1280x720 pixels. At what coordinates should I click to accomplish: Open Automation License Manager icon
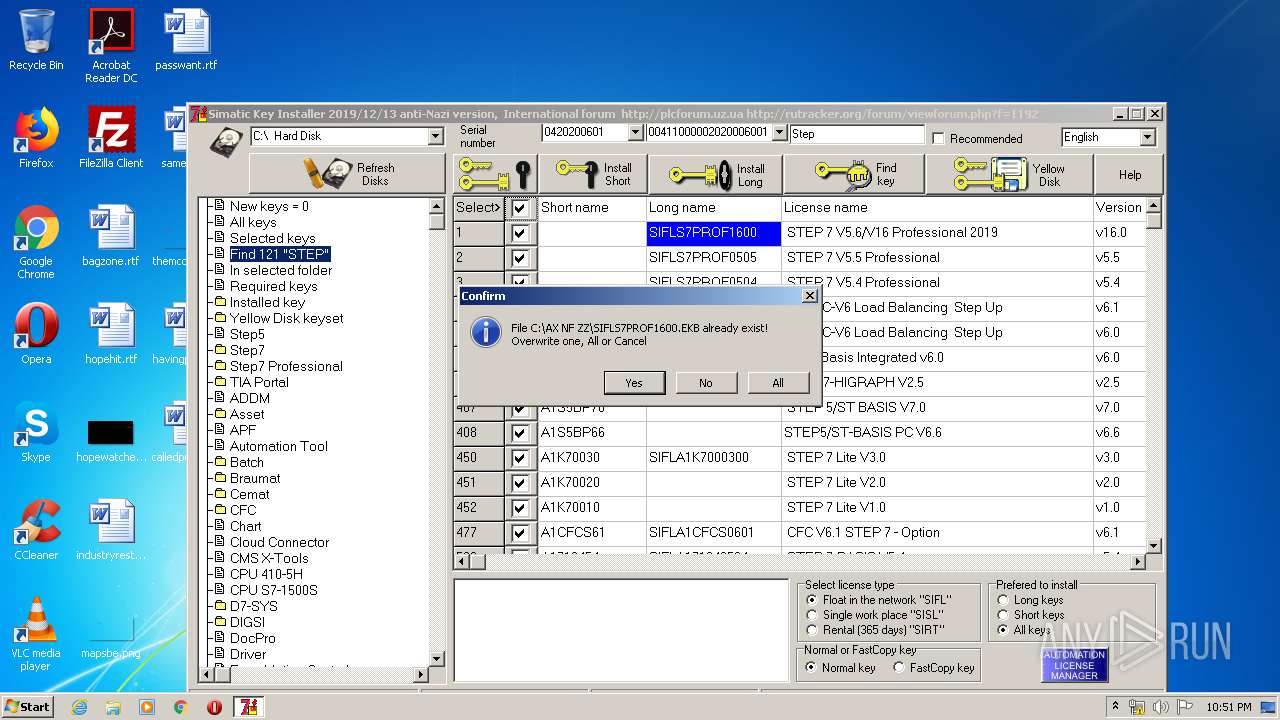pyautogui.click(x=1074, y=665)
